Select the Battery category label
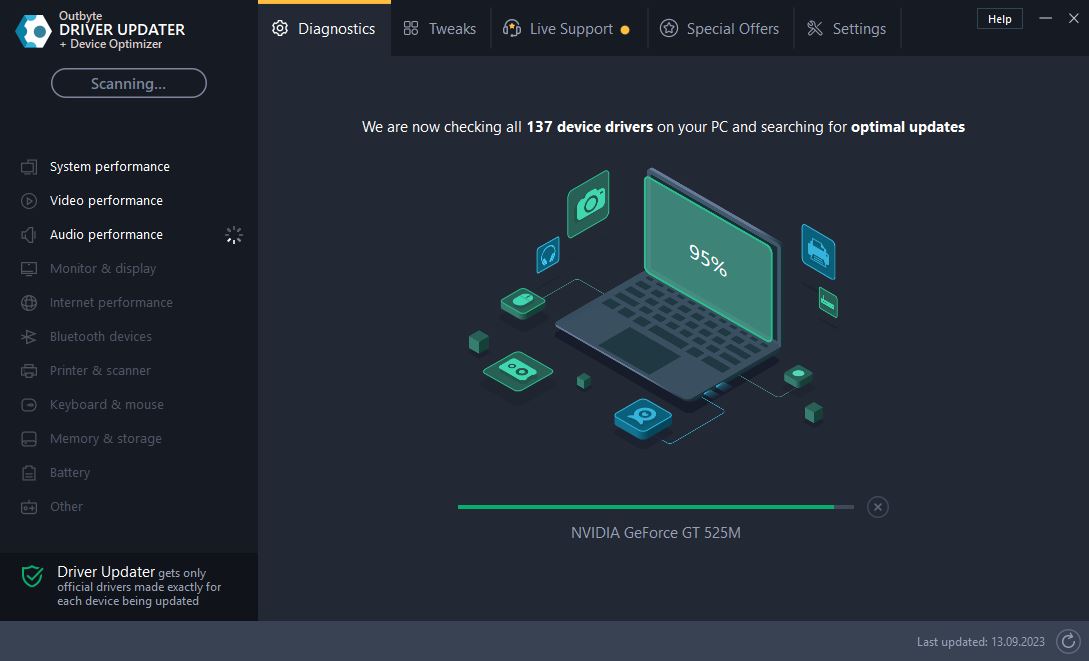Screen dimensions: 1089x661 click(x=70, y=473)
